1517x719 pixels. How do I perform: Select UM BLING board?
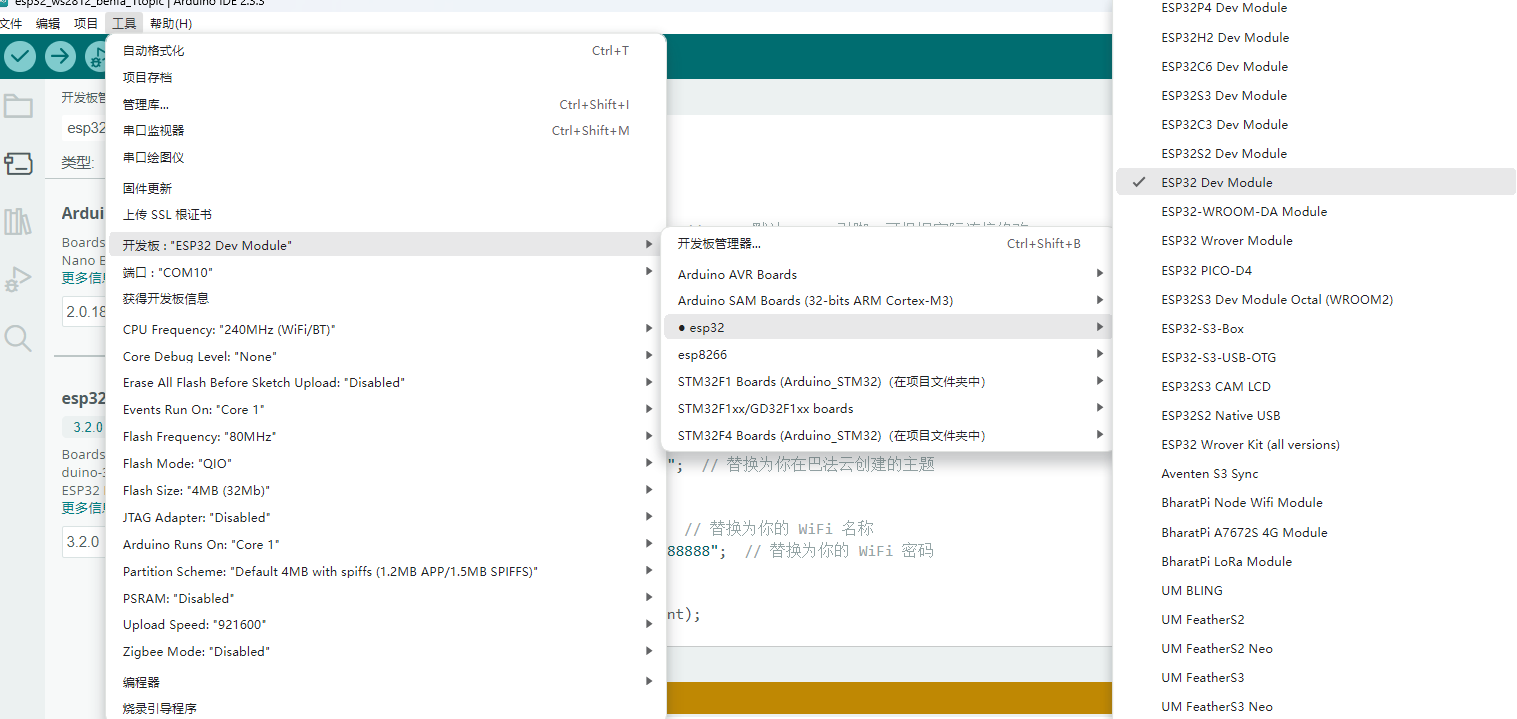(1315, 590)
